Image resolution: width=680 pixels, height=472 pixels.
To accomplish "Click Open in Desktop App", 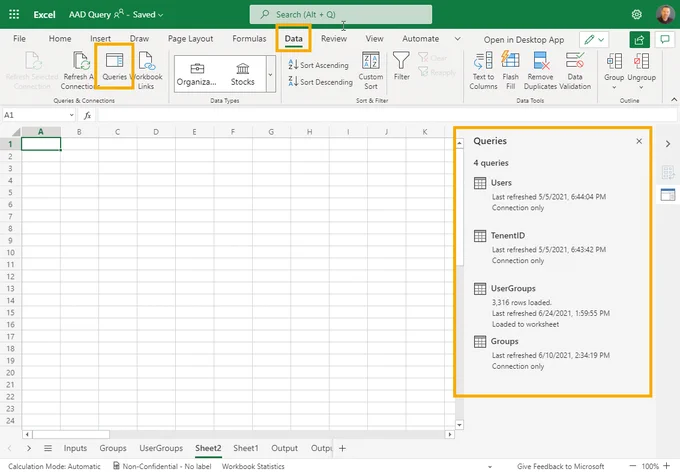I will coord(524,39).
